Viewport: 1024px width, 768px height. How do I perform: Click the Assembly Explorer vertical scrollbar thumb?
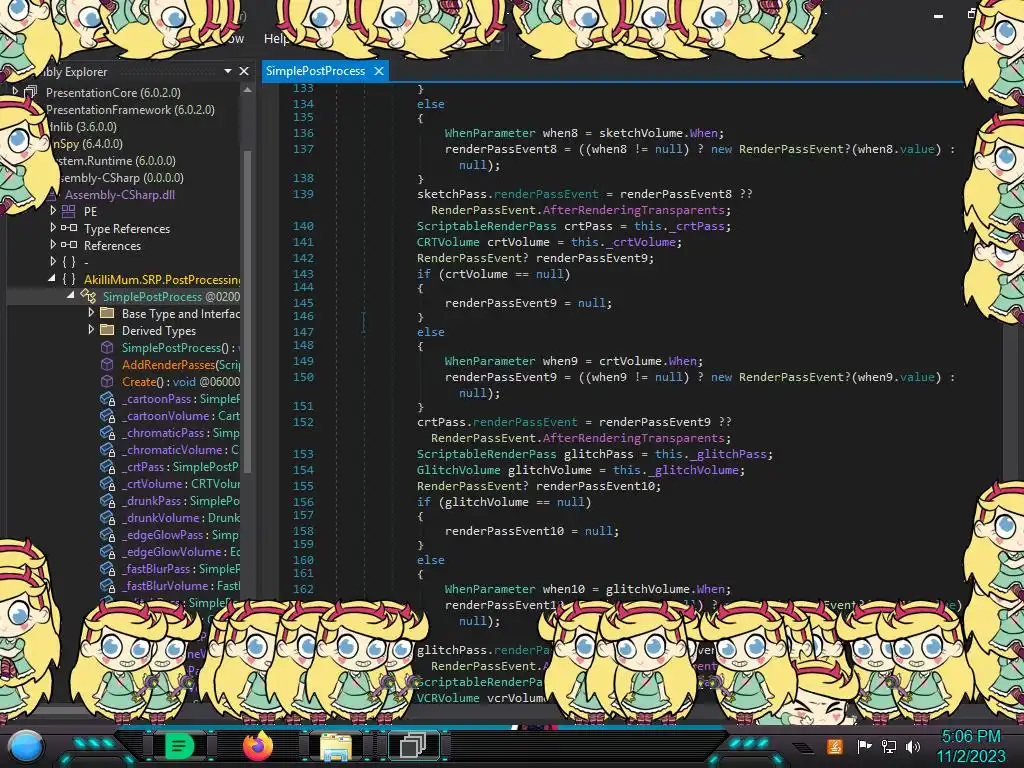(248, 310)
